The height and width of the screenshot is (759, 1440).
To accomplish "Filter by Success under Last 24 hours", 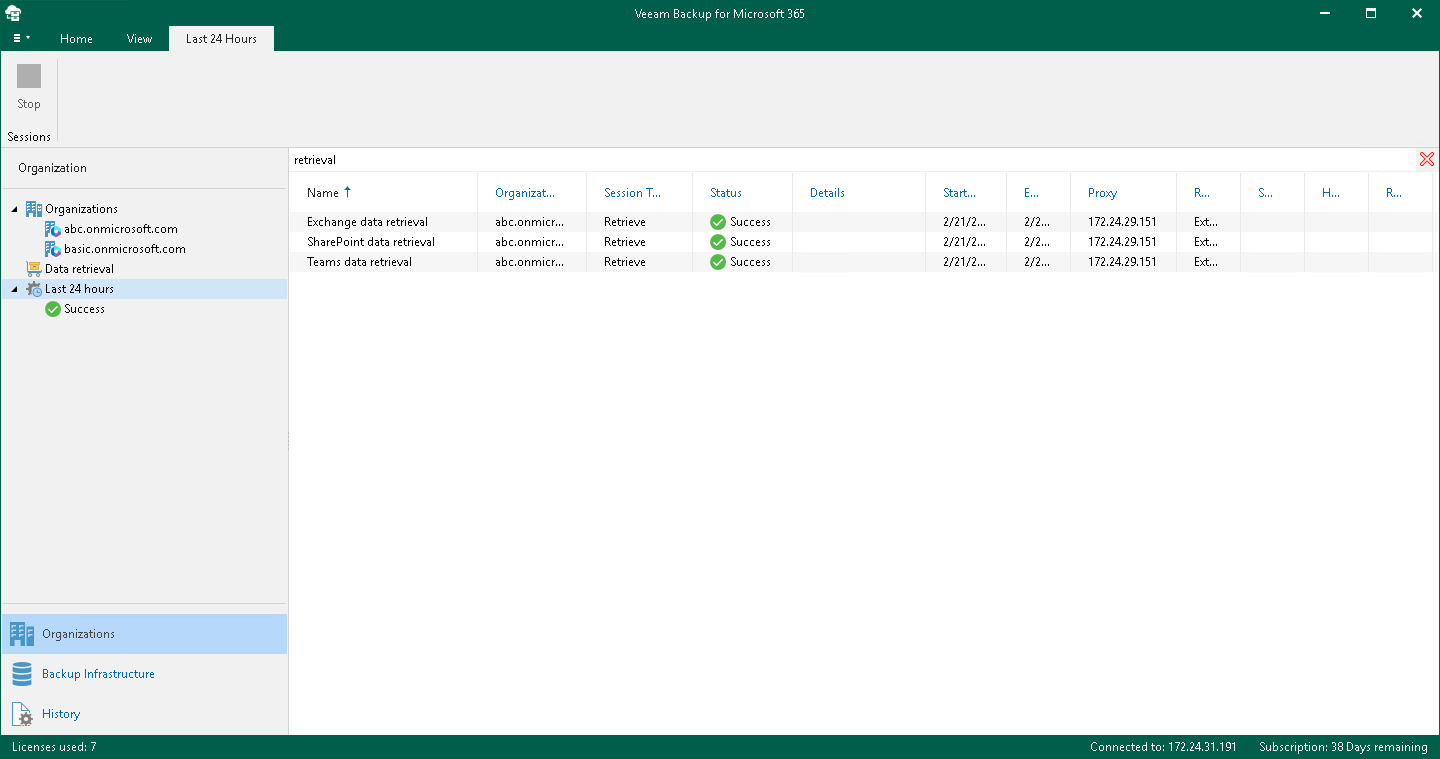I will 84,309.
